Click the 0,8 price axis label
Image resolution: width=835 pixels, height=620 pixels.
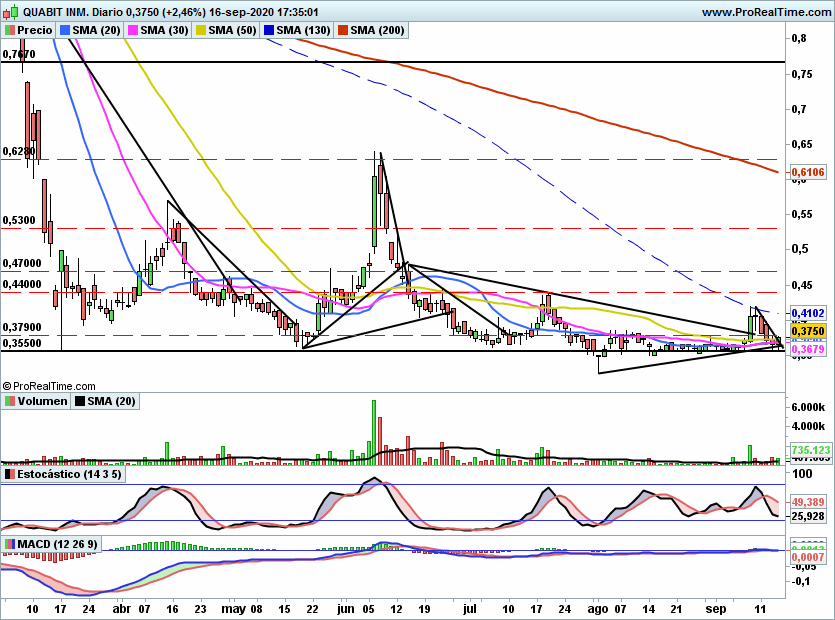coord(799,38)
